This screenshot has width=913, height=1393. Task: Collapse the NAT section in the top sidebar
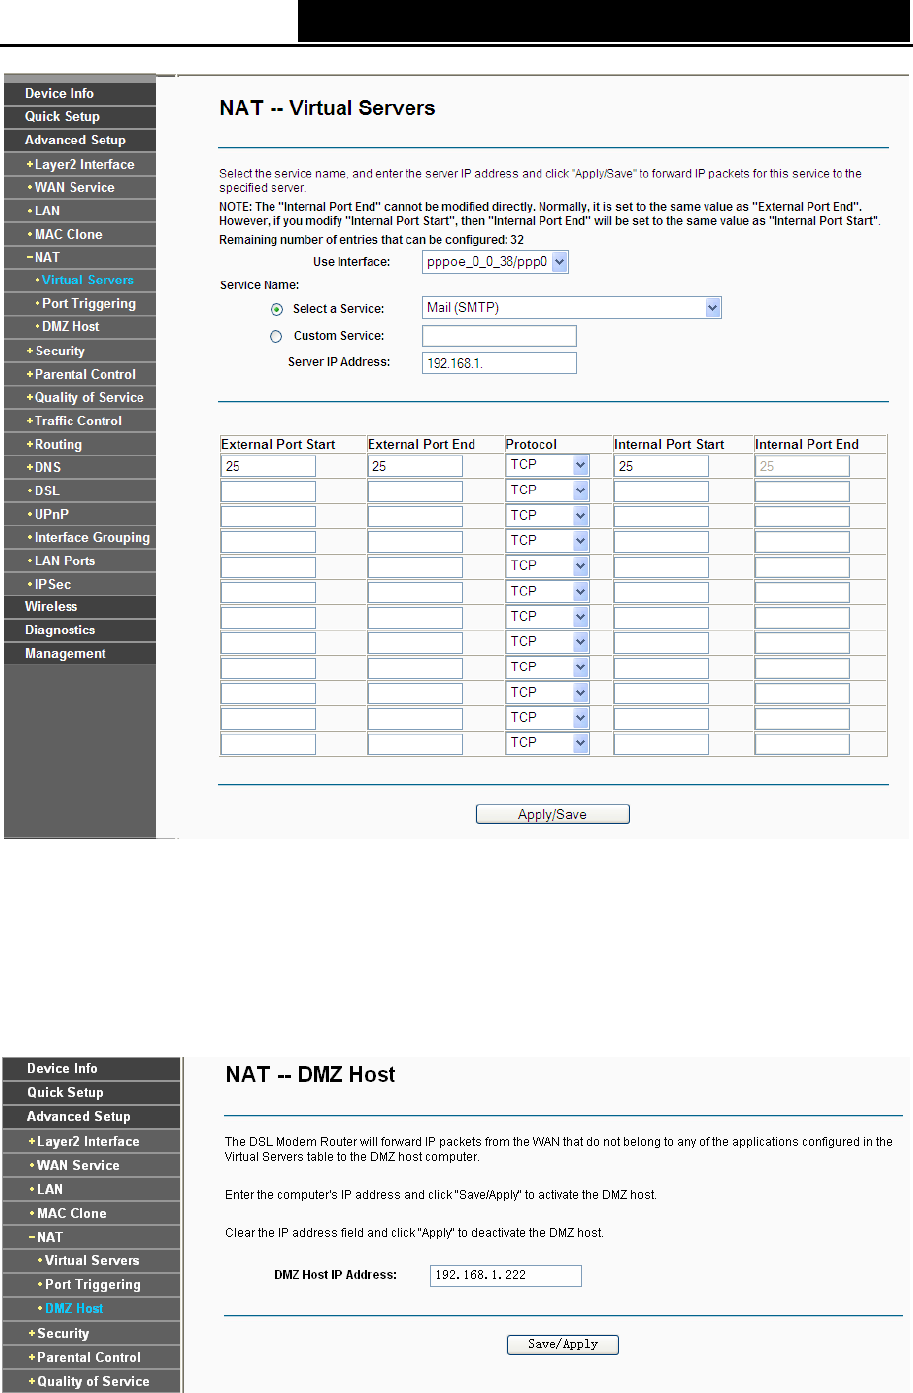[x=46, y=257]
